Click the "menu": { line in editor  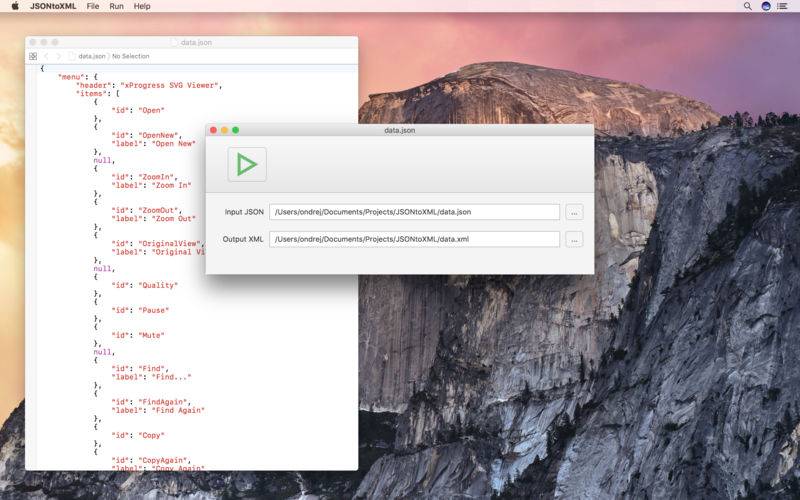[x=78, y=77]
